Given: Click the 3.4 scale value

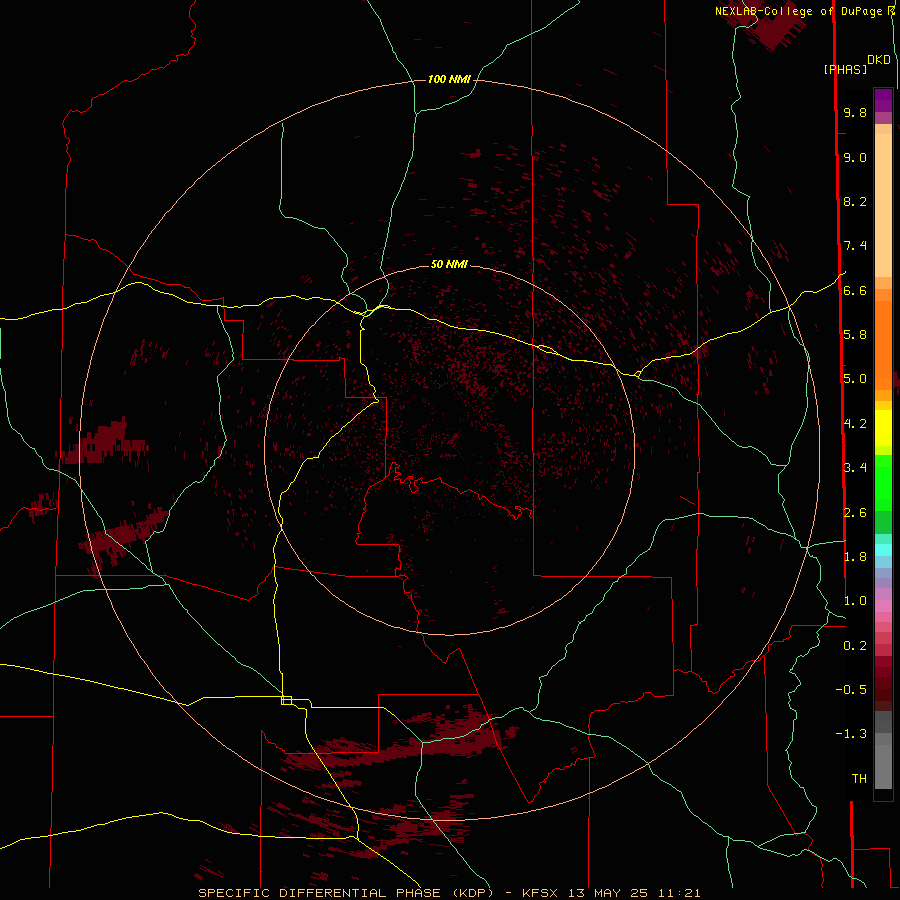Looking at the screenshot, I should (855, 468).
